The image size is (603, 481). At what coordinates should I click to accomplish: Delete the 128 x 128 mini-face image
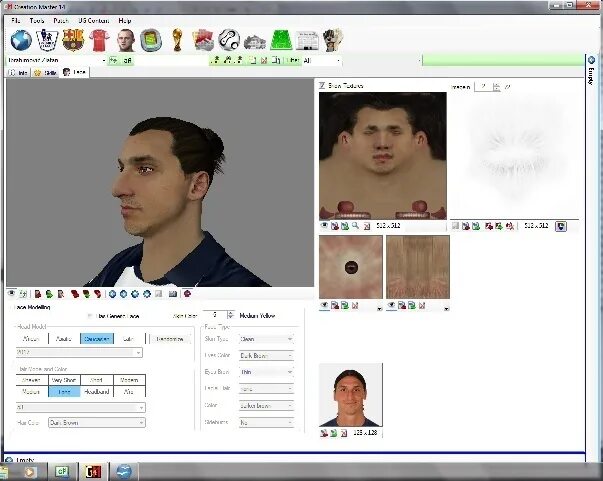(344, 433)
